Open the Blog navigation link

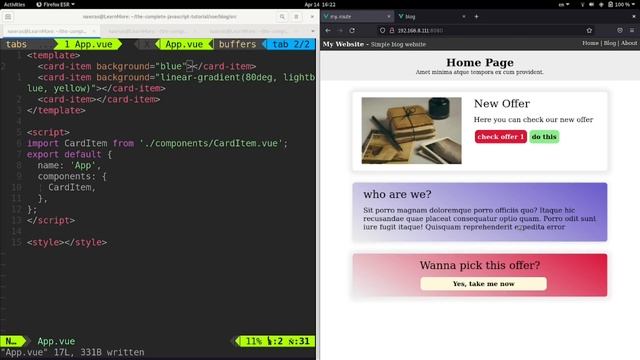tap(609, 43)
